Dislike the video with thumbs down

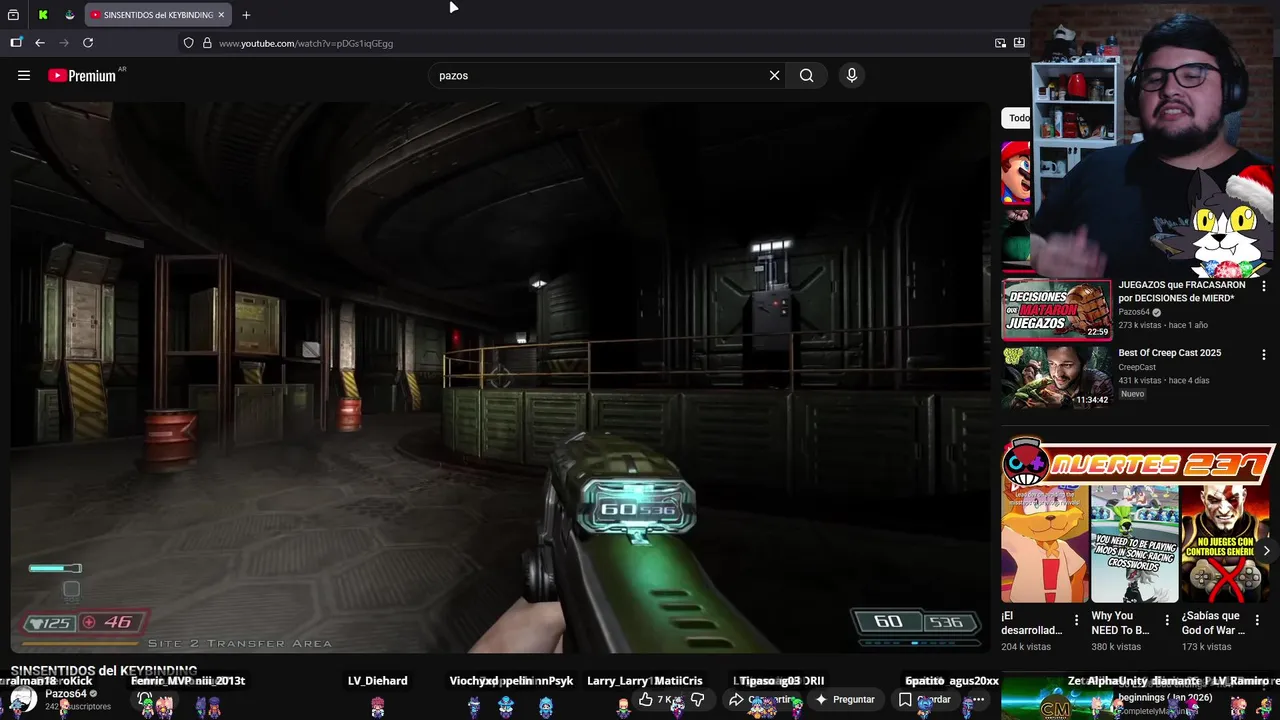(698, 699)
